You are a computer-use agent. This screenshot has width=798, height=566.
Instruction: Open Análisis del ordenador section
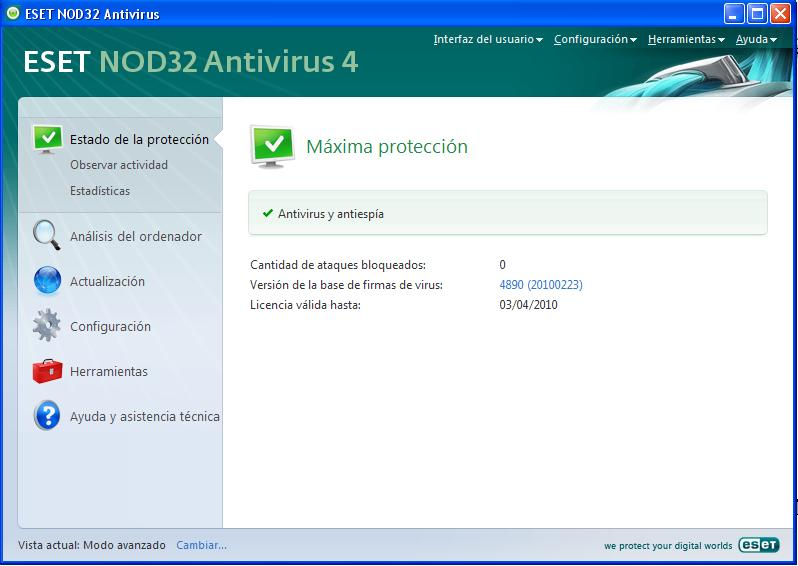(135, 237)
